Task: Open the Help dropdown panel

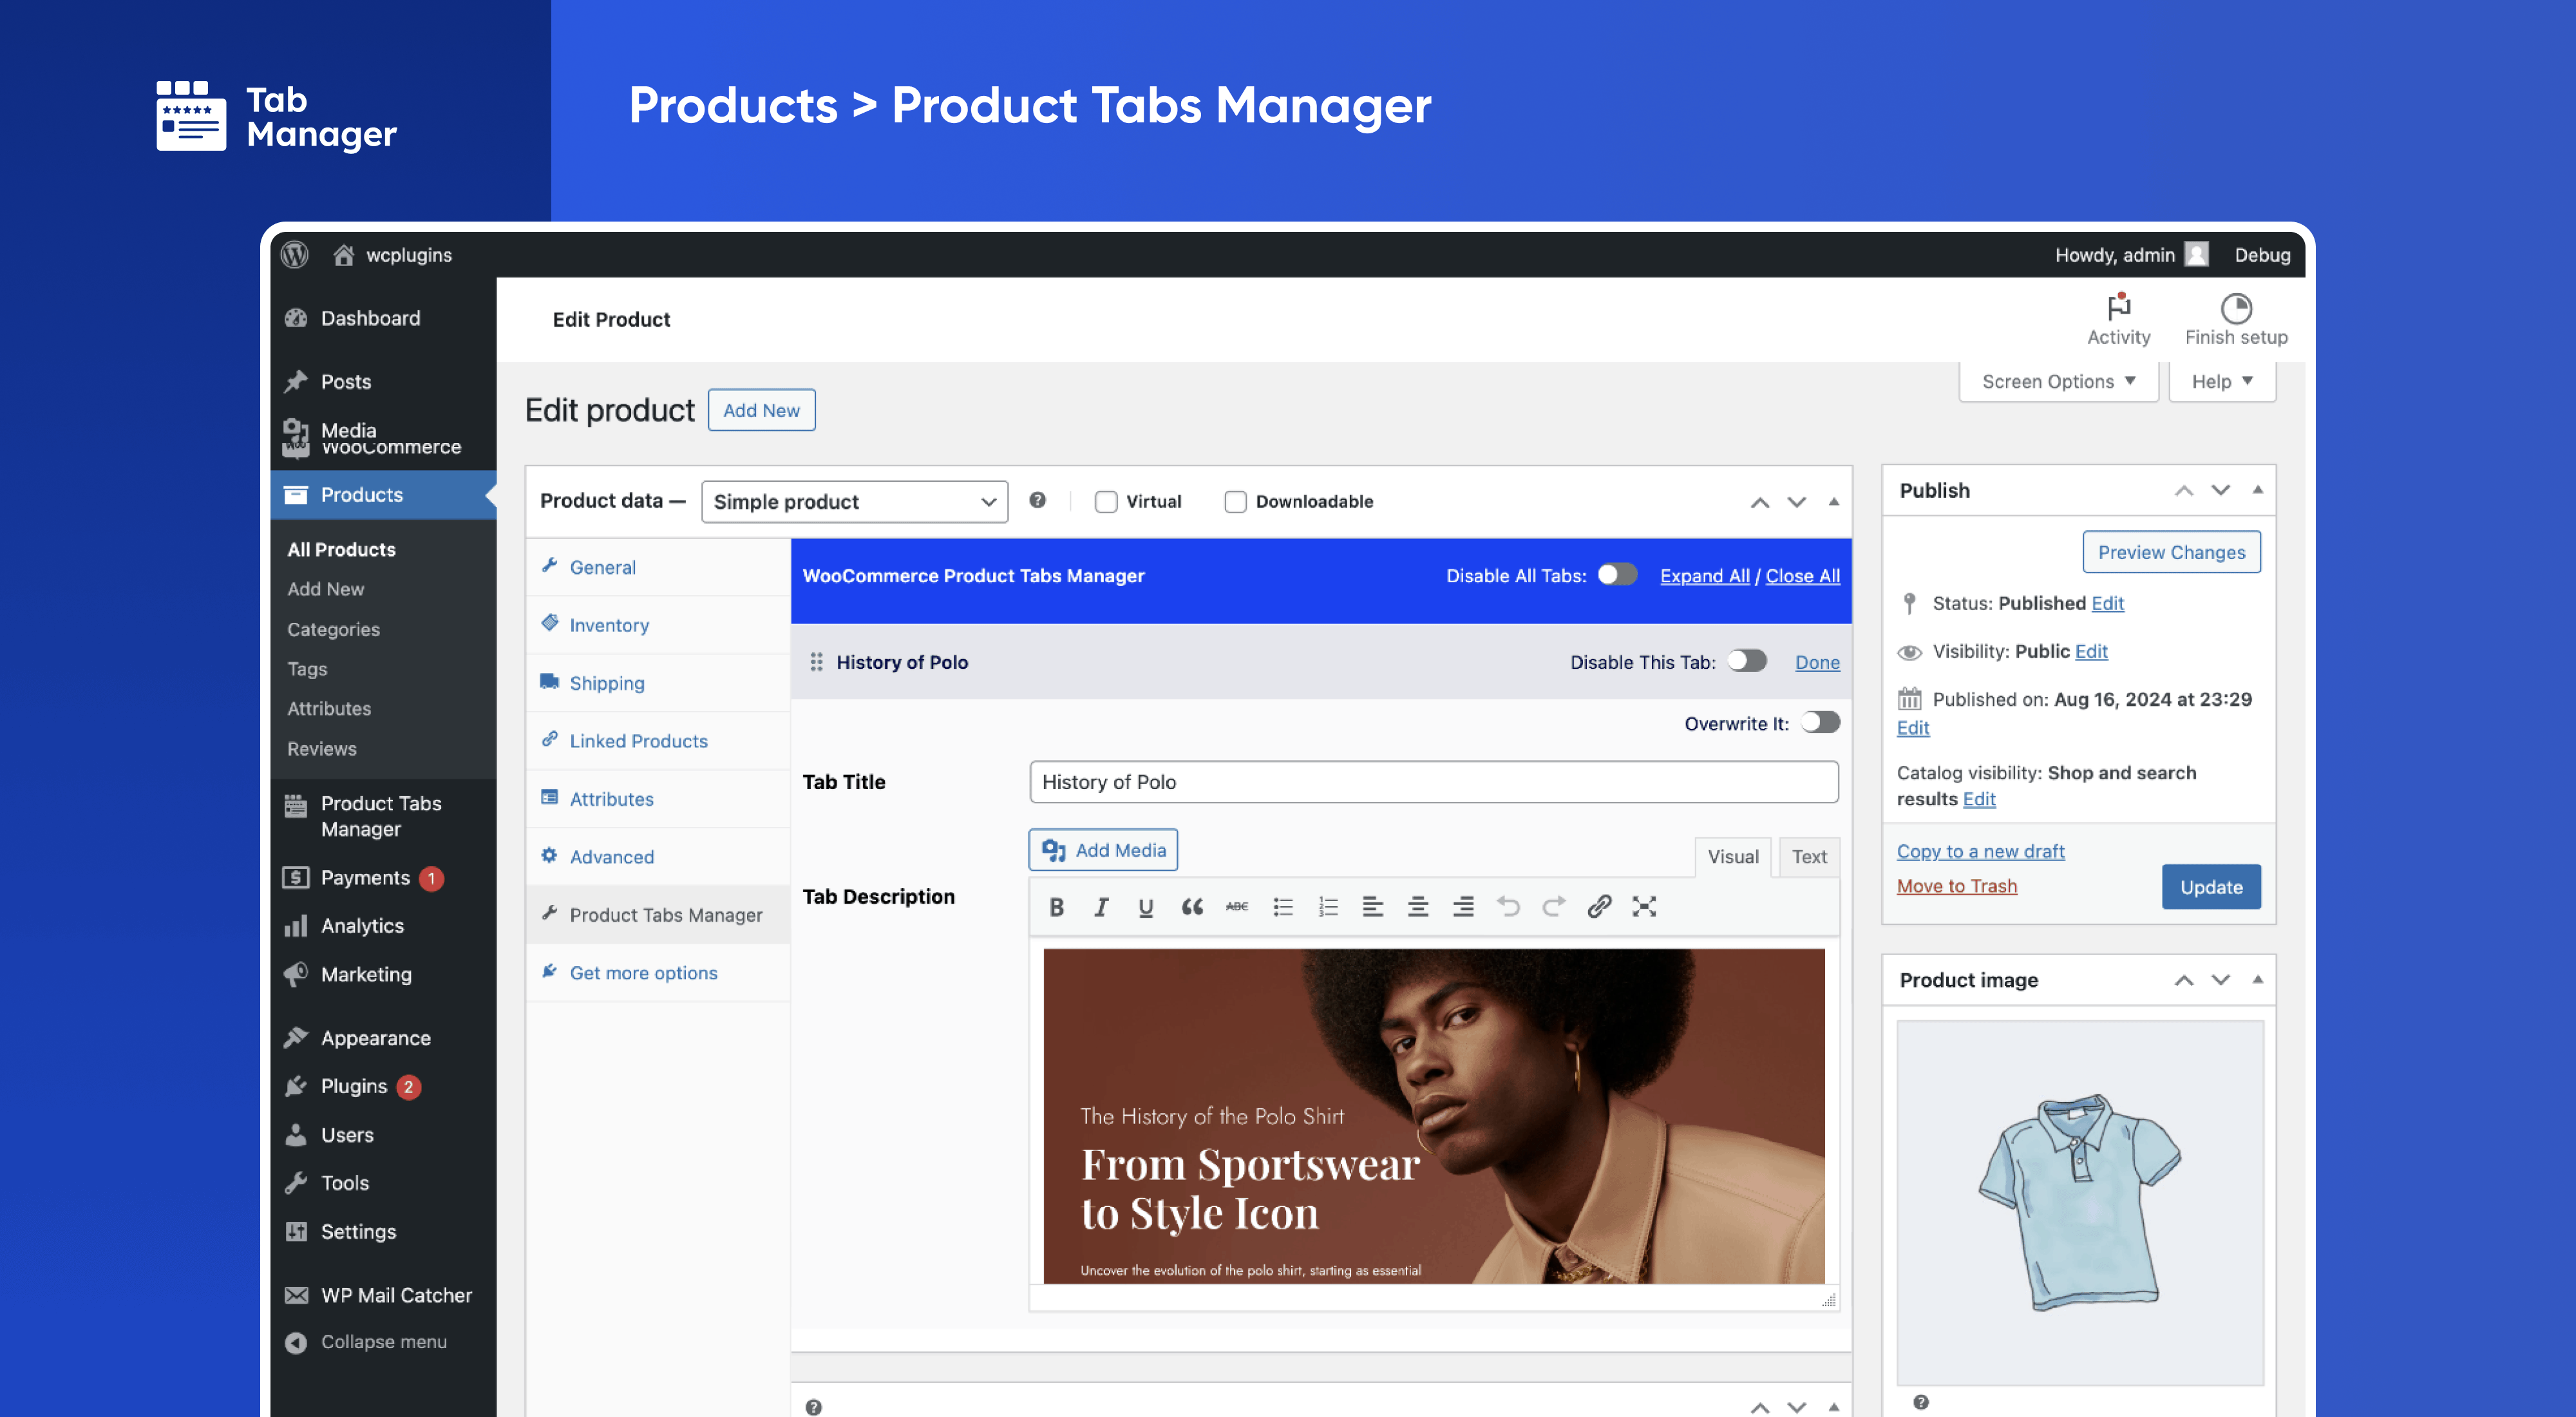Action: tap(2221, 381)
